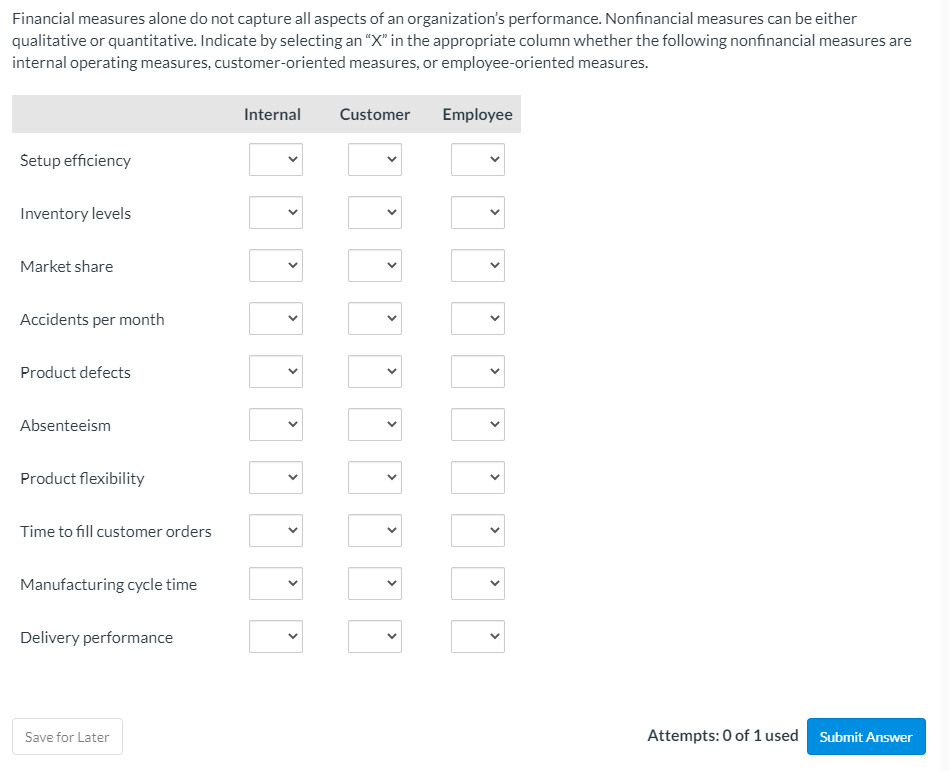The height and width of the screenshot is (771, 949).
Task: Expand Customer dropdown for Market share
Action: tap(375, 265)
